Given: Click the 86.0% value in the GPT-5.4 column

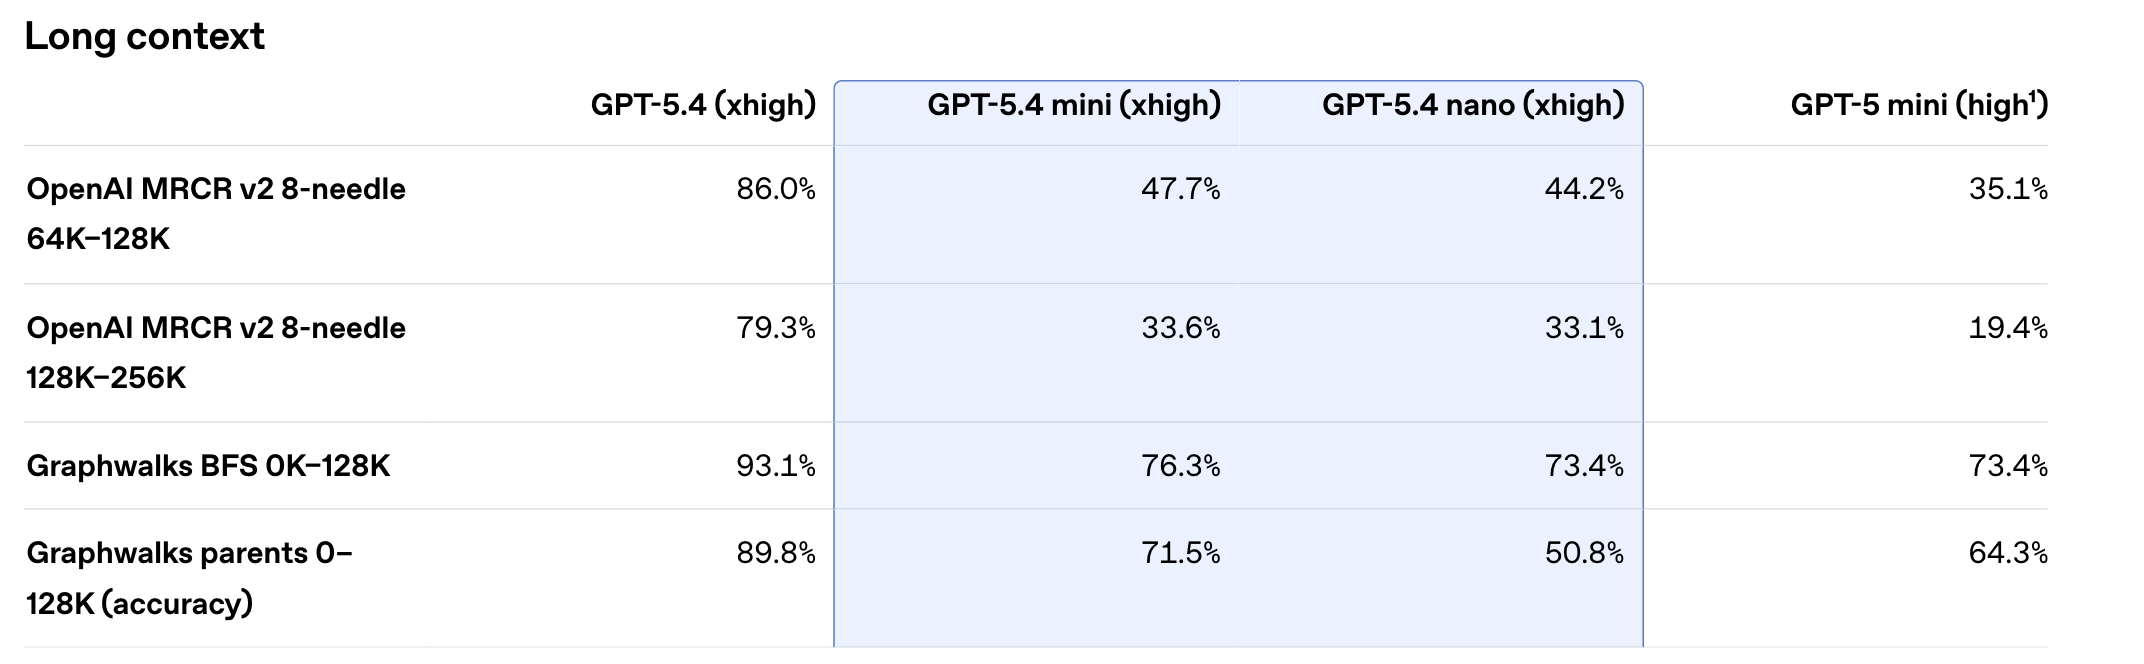Looking at the screenshot, I should click(x=776, y=189).
